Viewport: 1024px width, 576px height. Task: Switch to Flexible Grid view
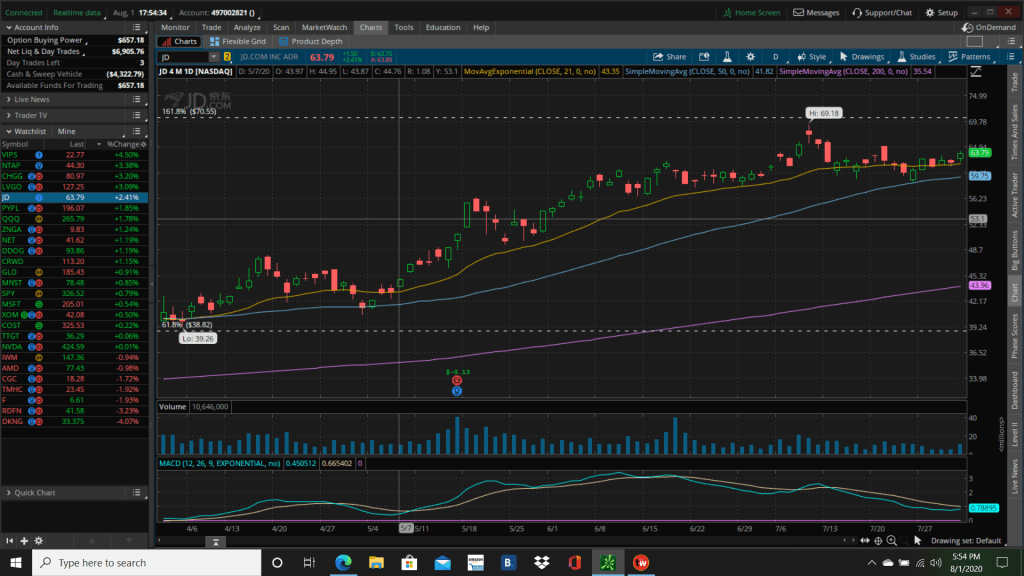tap(239, 42)
